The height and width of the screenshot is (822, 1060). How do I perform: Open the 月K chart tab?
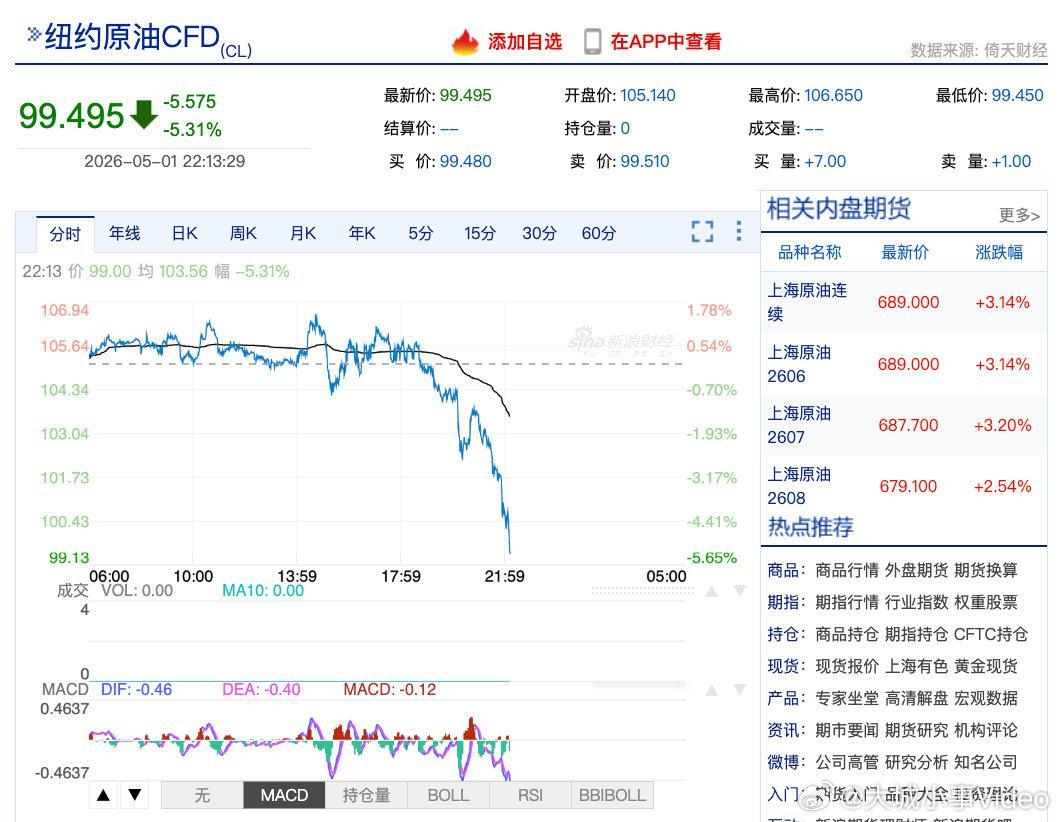302,233
